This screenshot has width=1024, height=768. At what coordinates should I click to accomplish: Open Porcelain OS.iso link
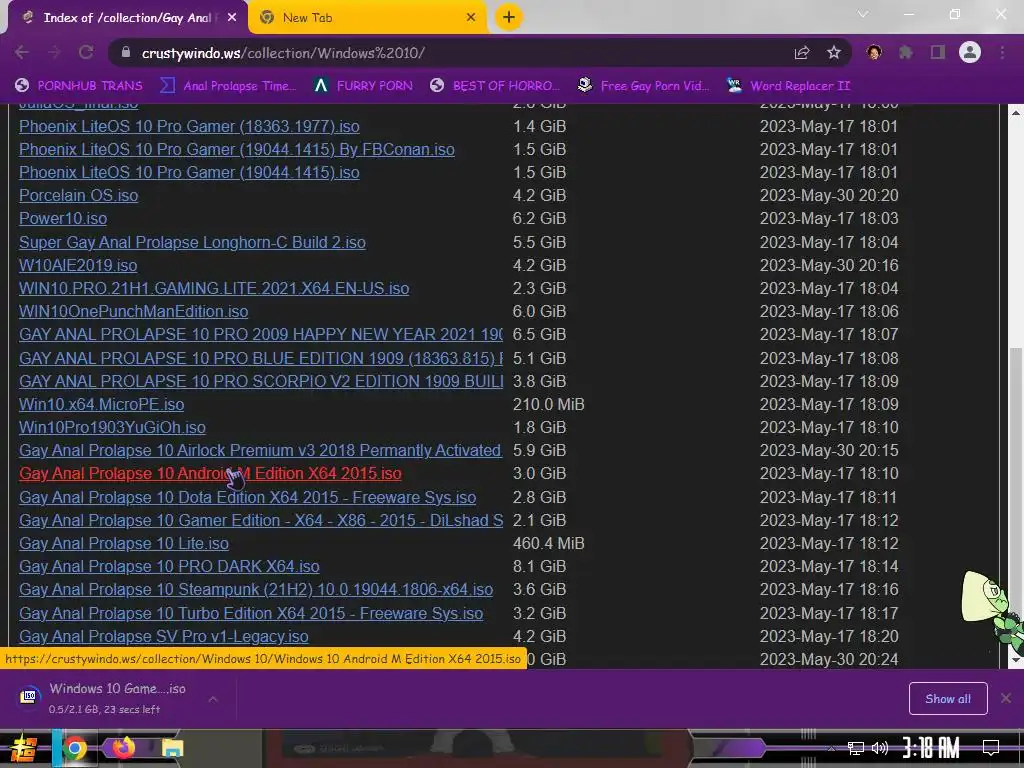pos(78,195)
